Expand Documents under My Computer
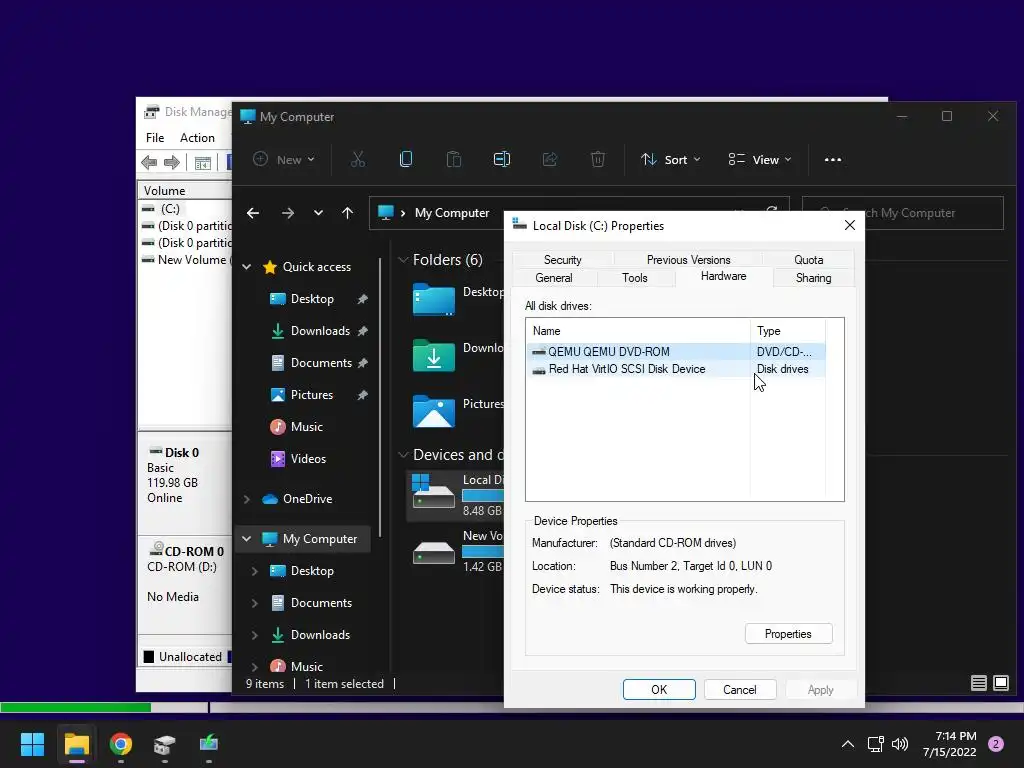The image size is (1024, 768). pyautogui.click(x=255, y=603)
